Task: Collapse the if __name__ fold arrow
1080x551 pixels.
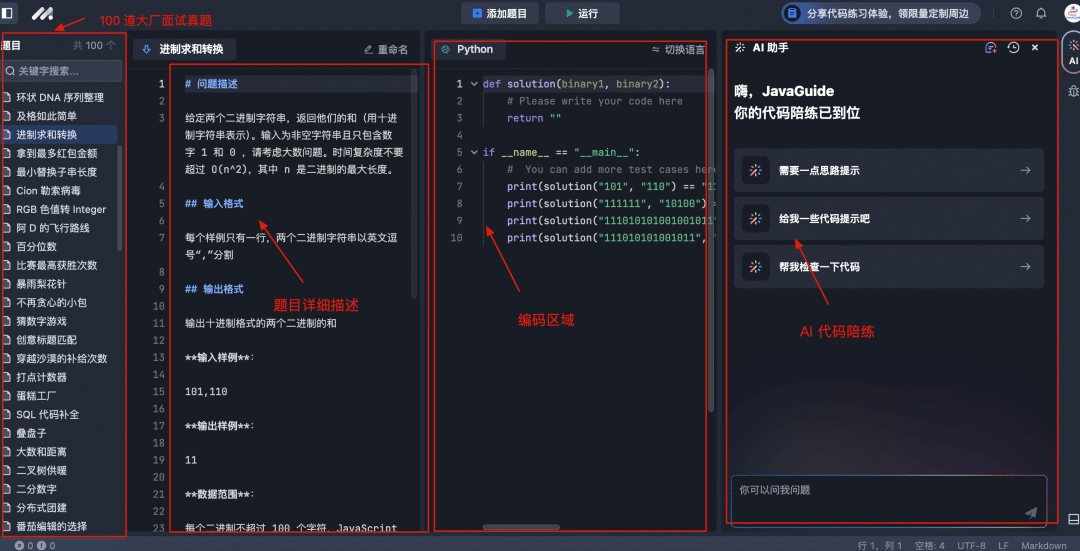Action: pos(473,152)
